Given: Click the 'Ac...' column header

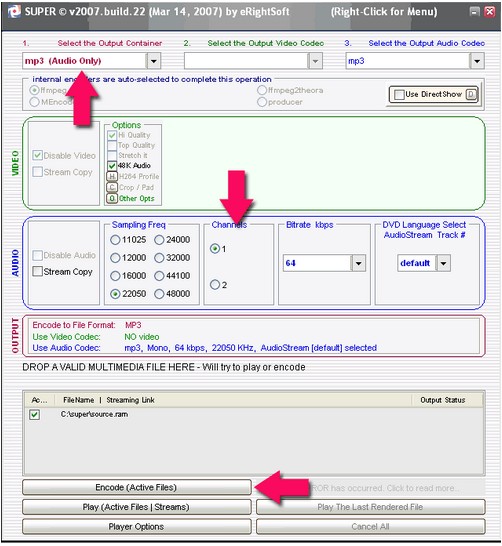Looking at the screenshot, I should 40,400.
